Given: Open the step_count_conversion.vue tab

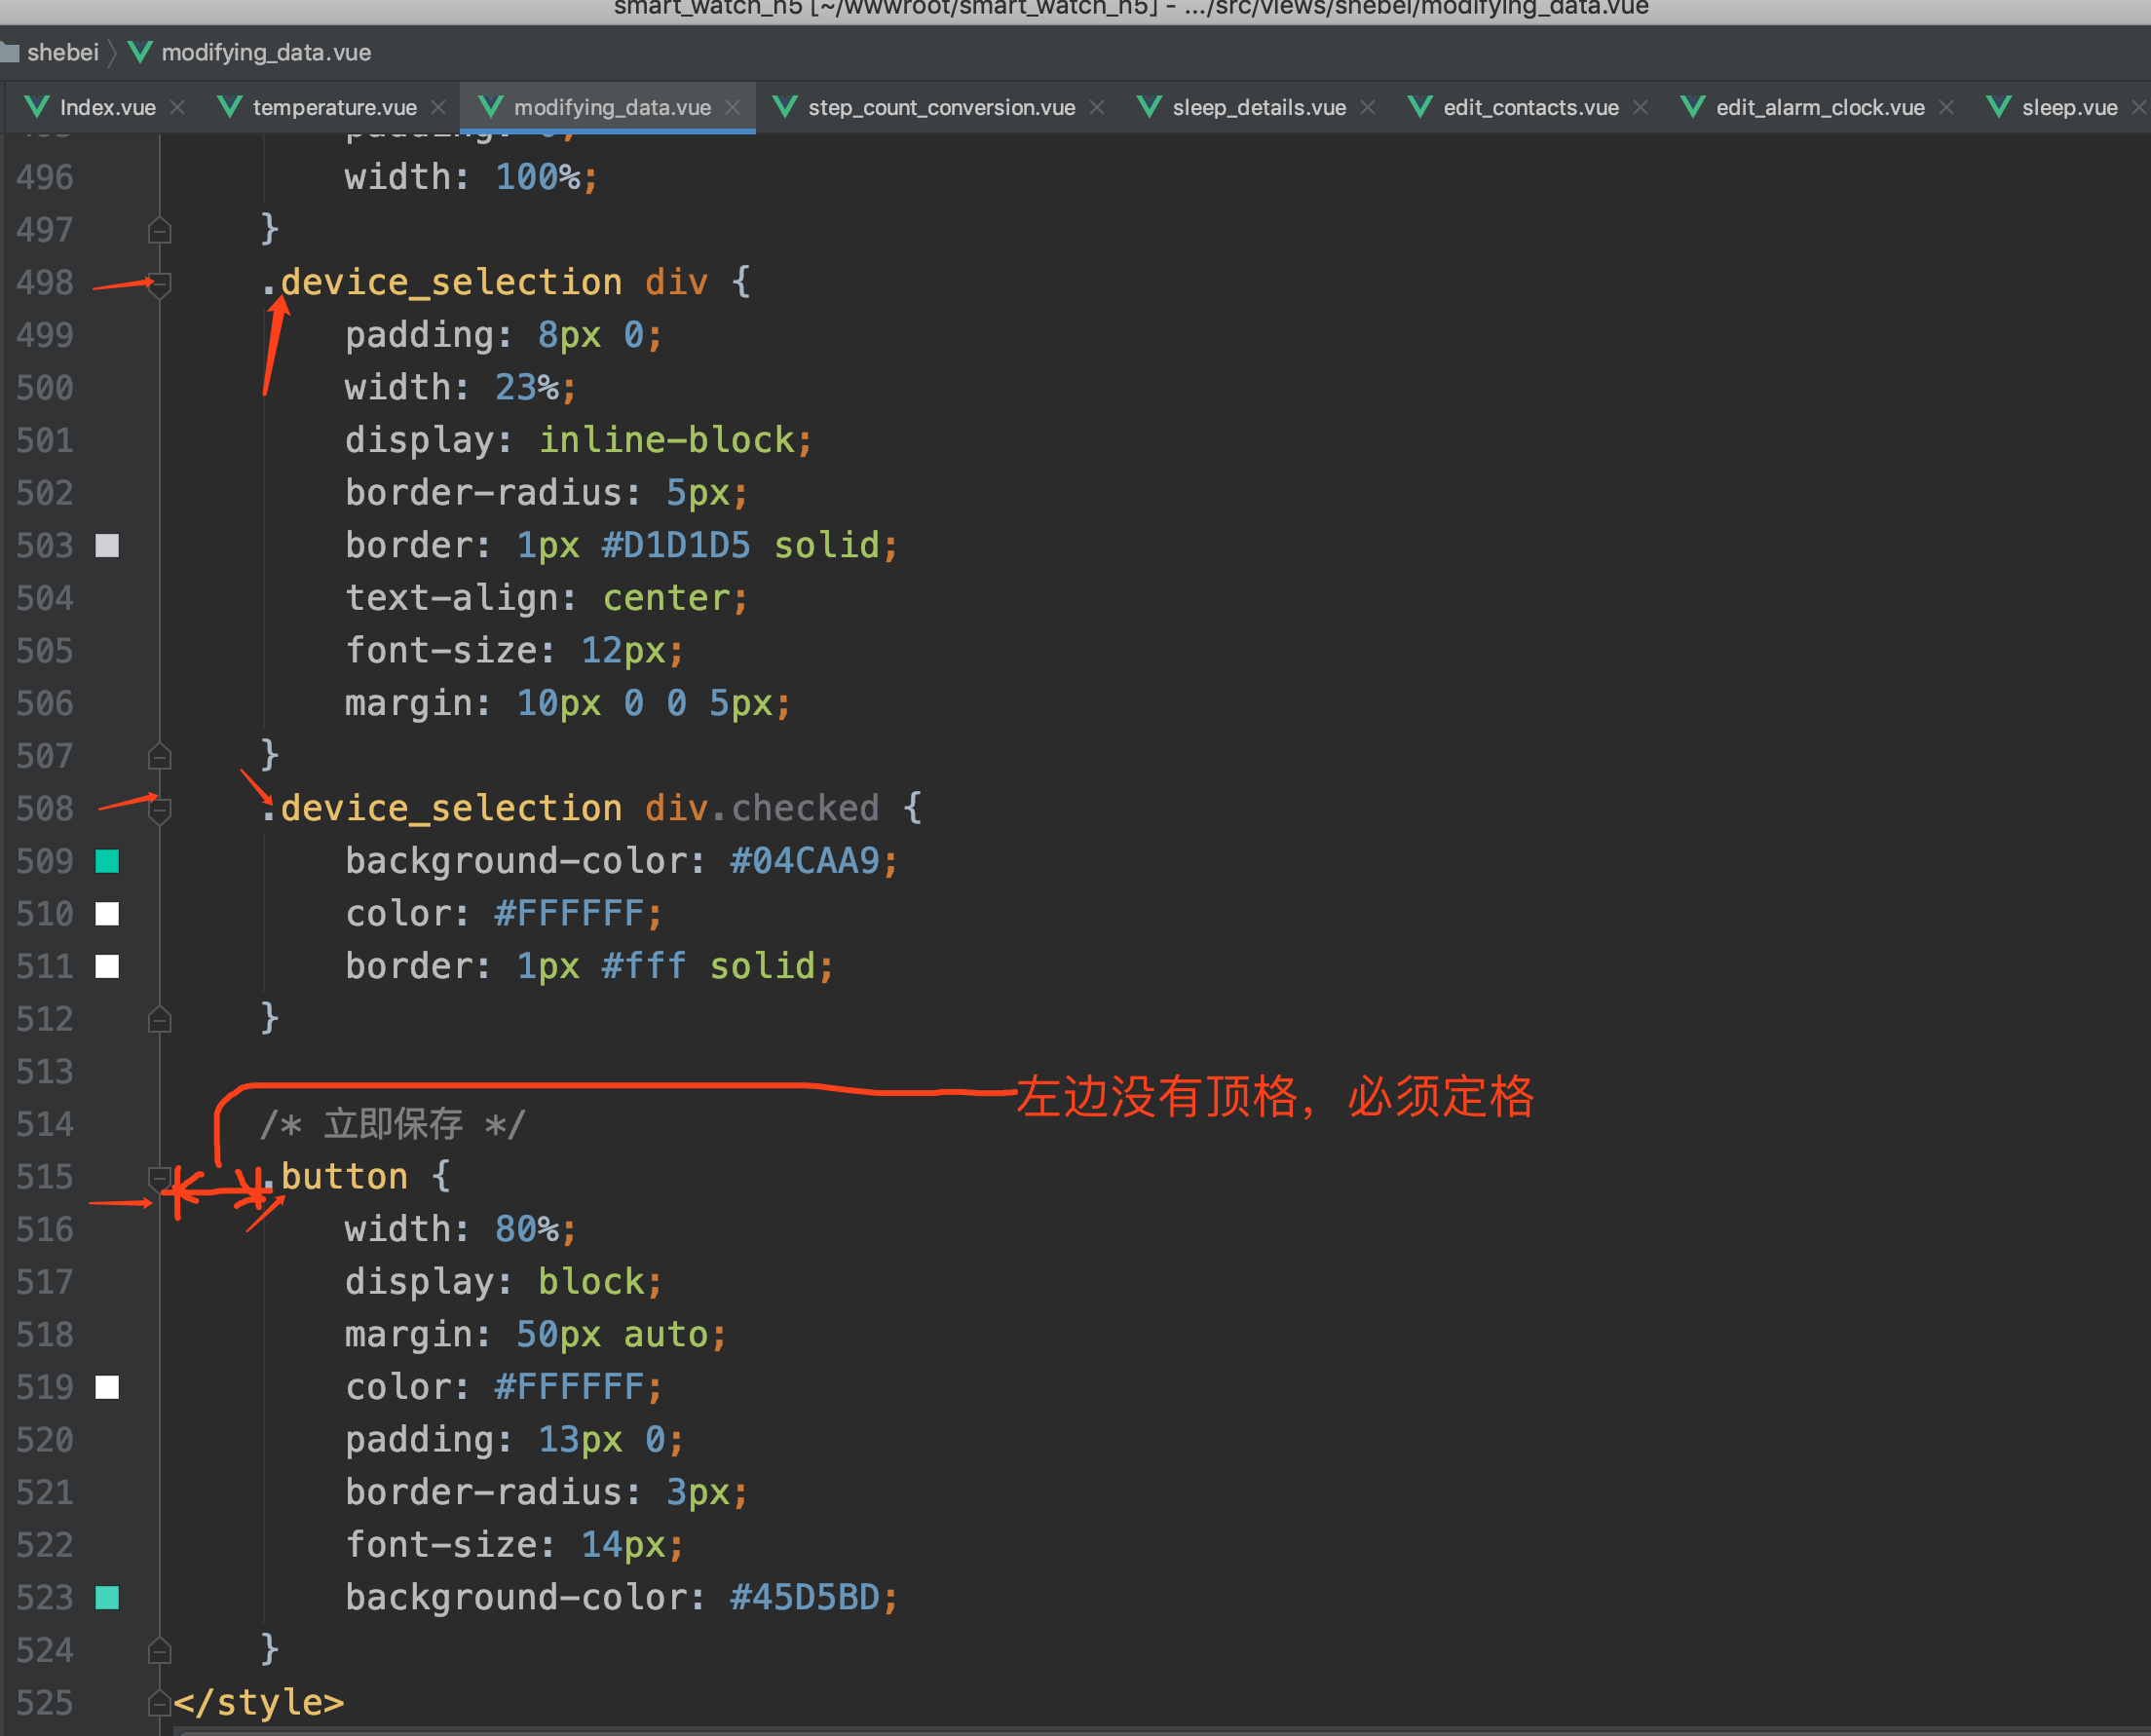Looking at the screenshot, I should pyautogui.click(x=941, y=107).
